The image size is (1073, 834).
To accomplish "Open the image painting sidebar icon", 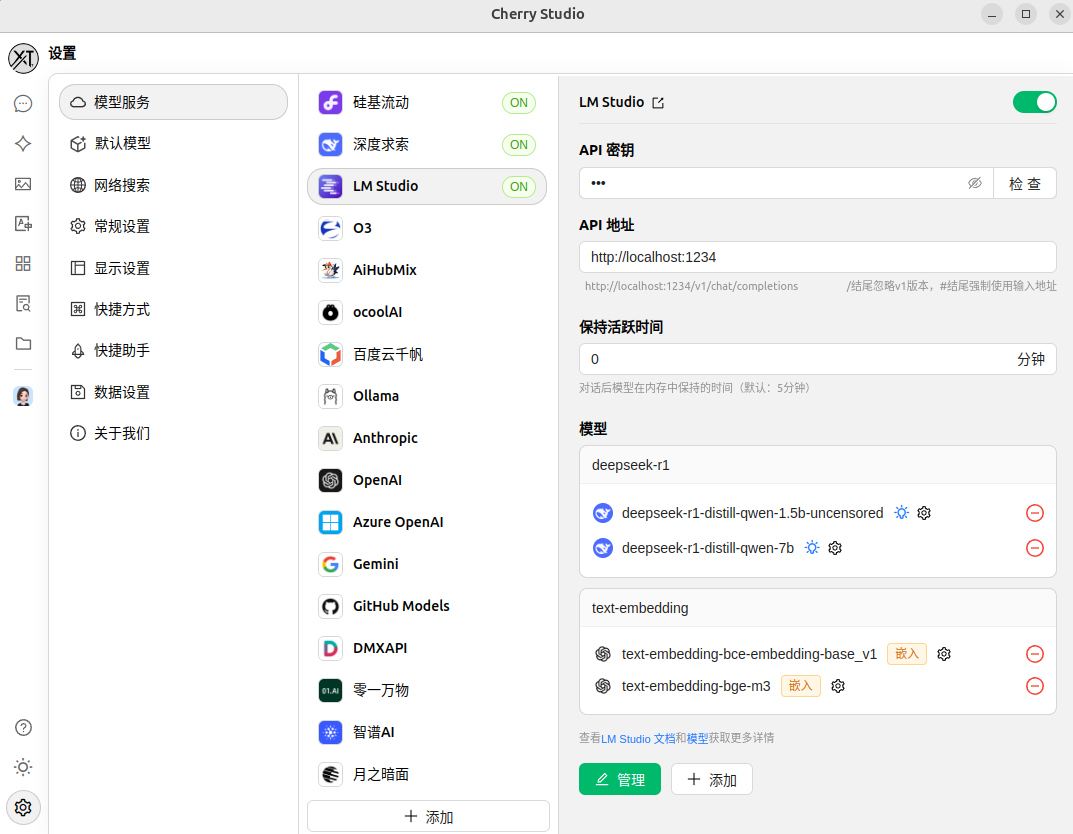I will click(x=23, y=184).
